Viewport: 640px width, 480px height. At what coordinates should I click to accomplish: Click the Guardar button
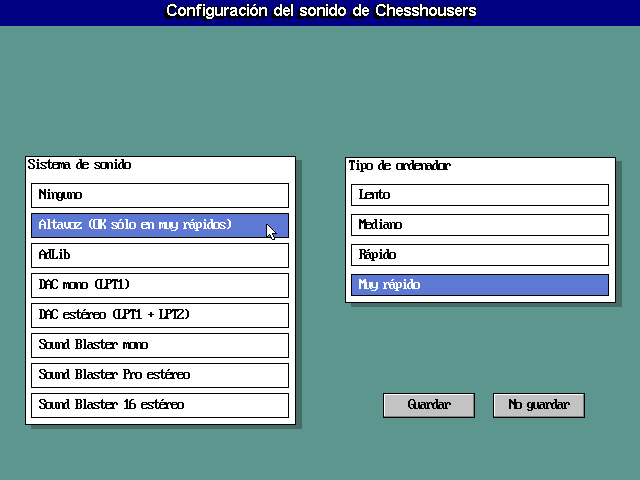click(429, 405)
